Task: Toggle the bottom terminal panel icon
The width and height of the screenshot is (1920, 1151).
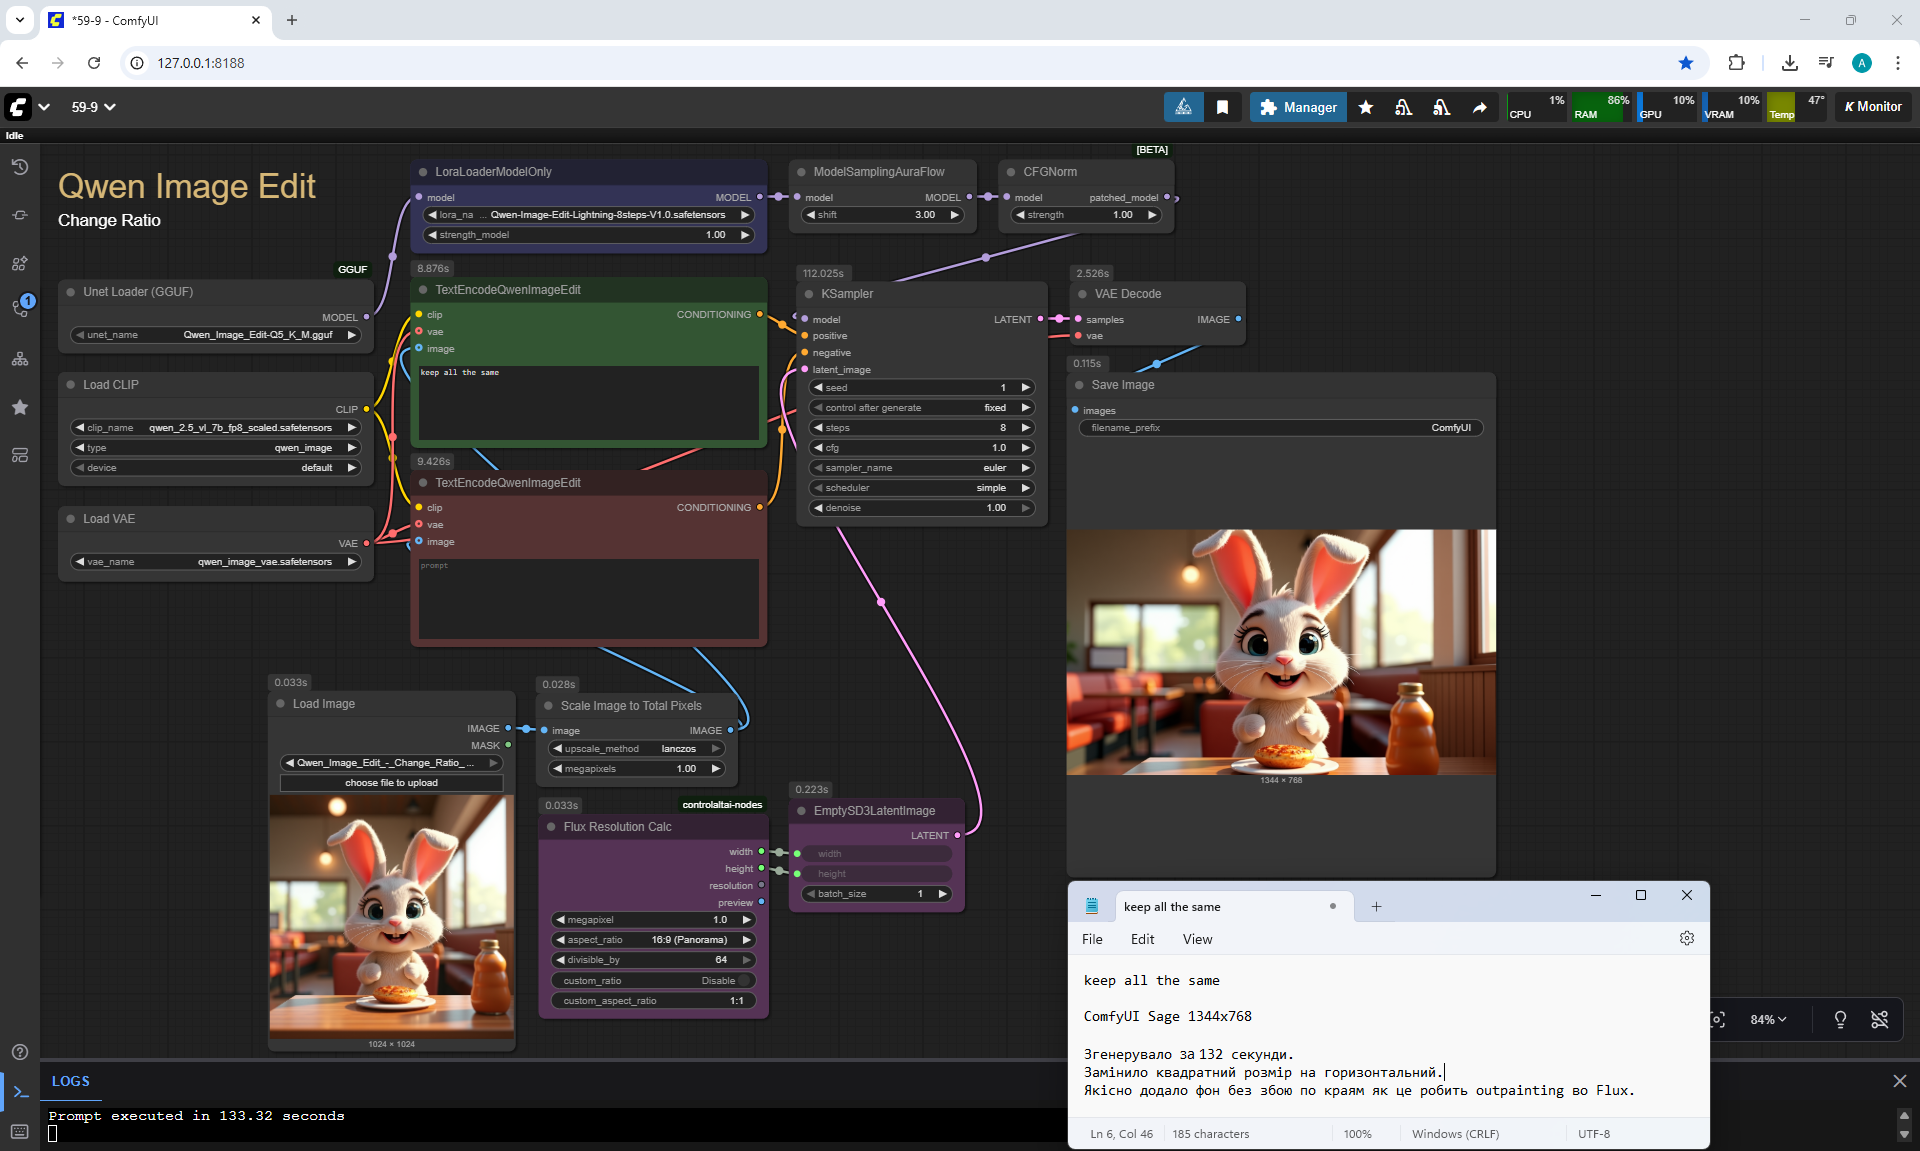Action: [20, 1092]
